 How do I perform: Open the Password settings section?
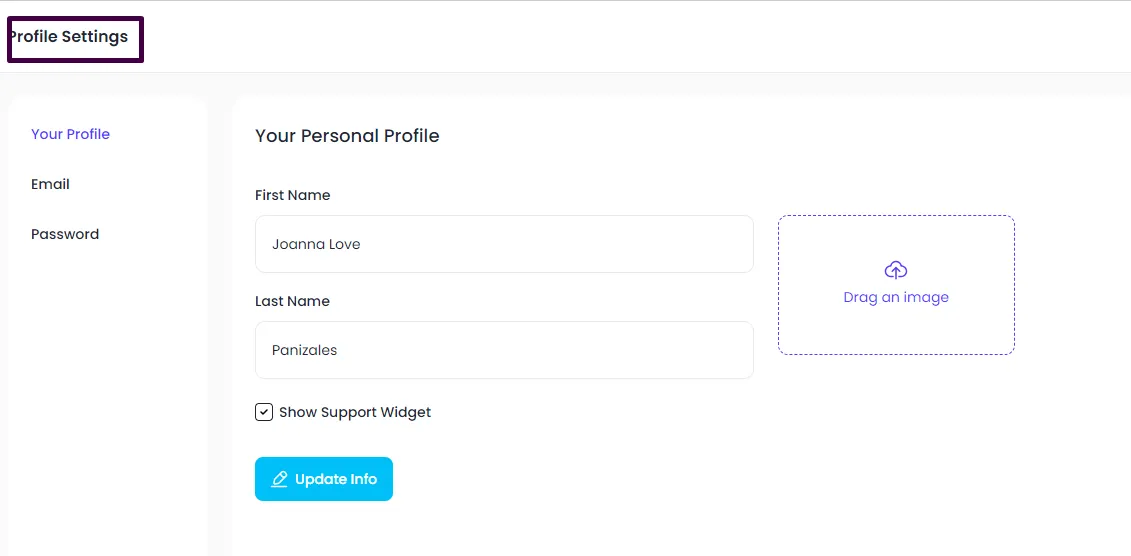tap(65, 234)
